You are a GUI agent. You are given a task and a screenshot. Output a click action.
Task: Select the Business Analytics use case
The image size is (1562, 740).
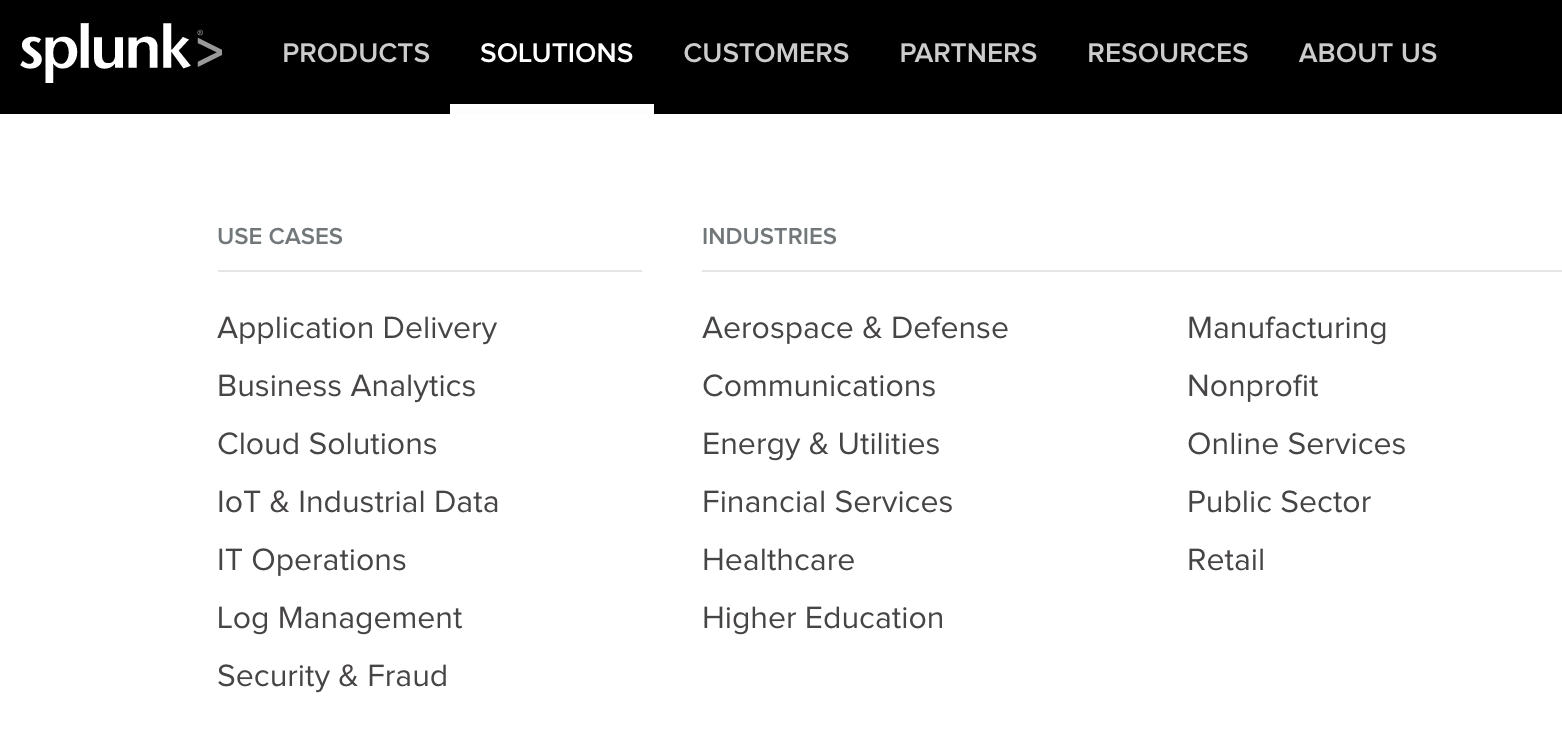click(346, 385)
